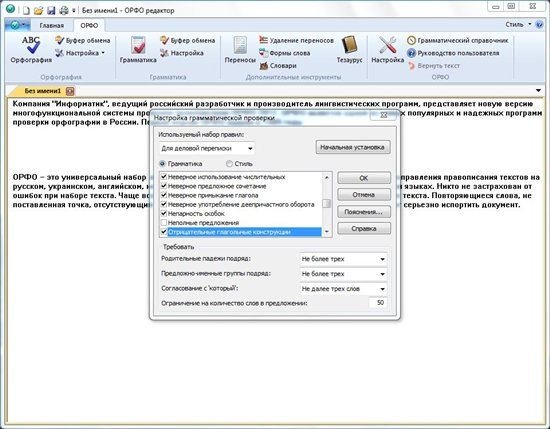Click Настройка in the Грамматика group
Viewport: 550px width, 429px height.
tap(182, 53)
